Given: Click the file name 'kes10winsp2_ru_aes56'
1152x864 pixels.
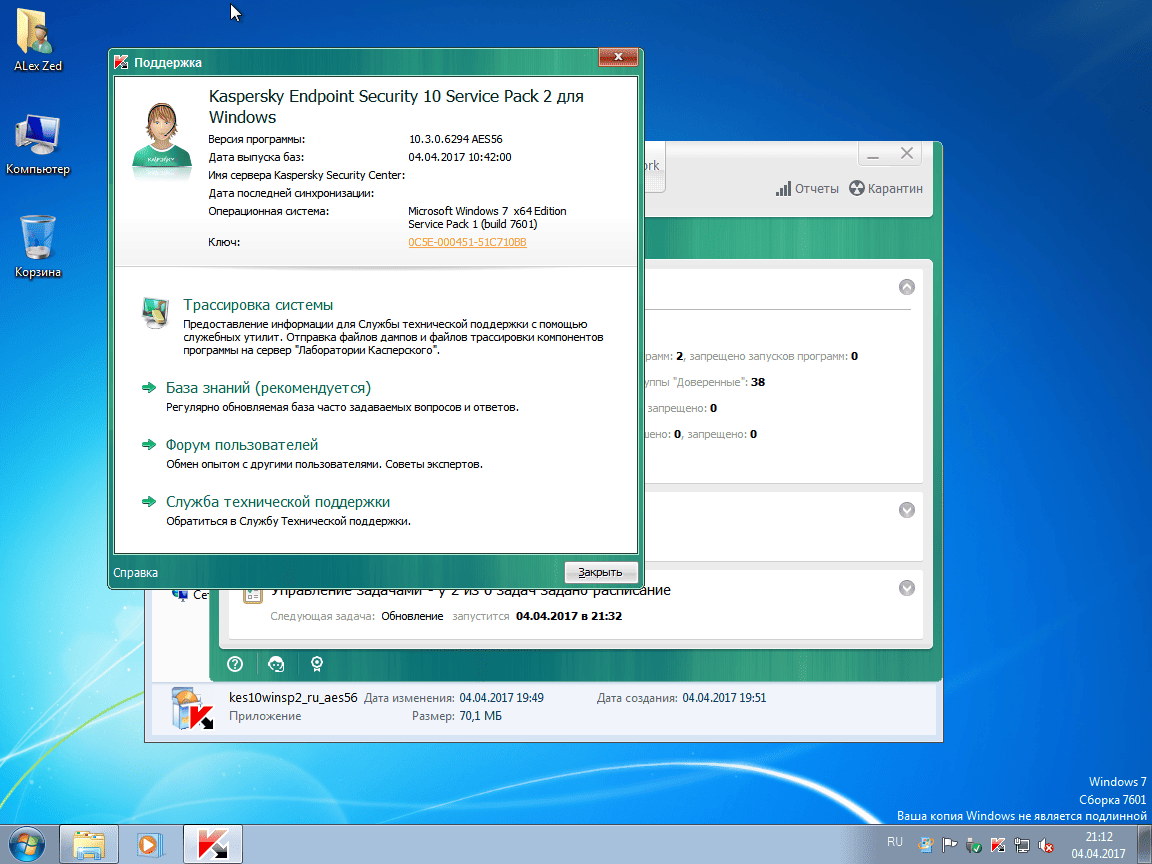Looking at the screenshot, I should pos(293,698).
